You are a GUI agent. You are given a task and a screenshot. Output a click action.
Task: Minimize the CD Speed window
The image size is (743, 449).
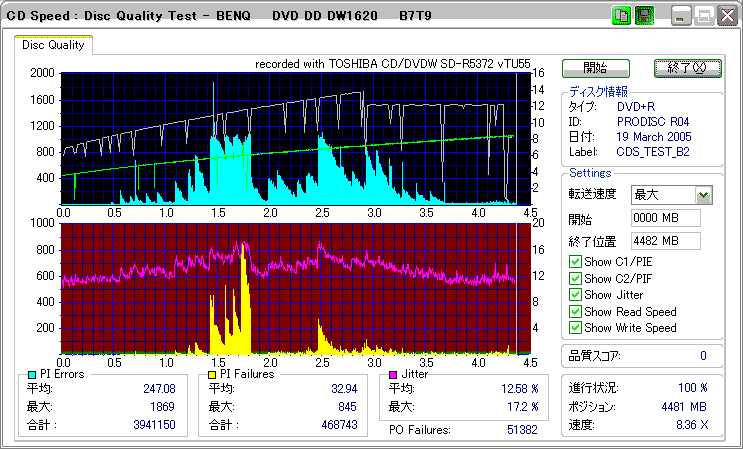(680, 17)
